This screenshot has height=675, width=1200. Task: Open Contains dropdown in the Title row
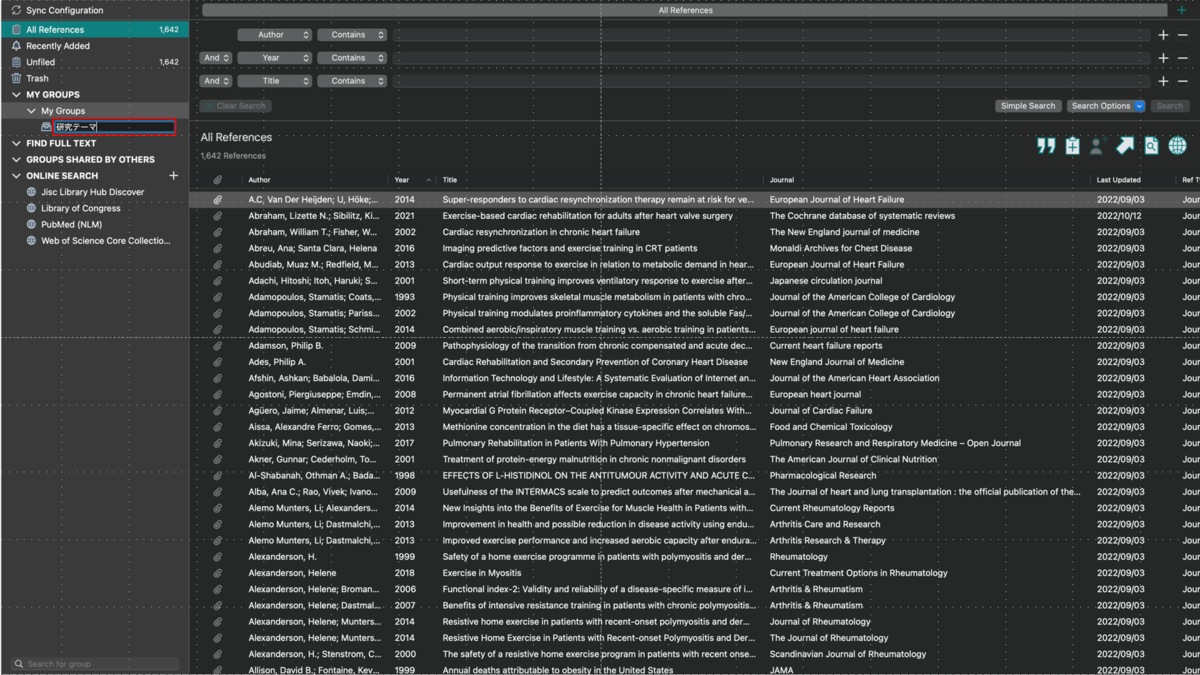pyautogui.click(x=352, y=81)
